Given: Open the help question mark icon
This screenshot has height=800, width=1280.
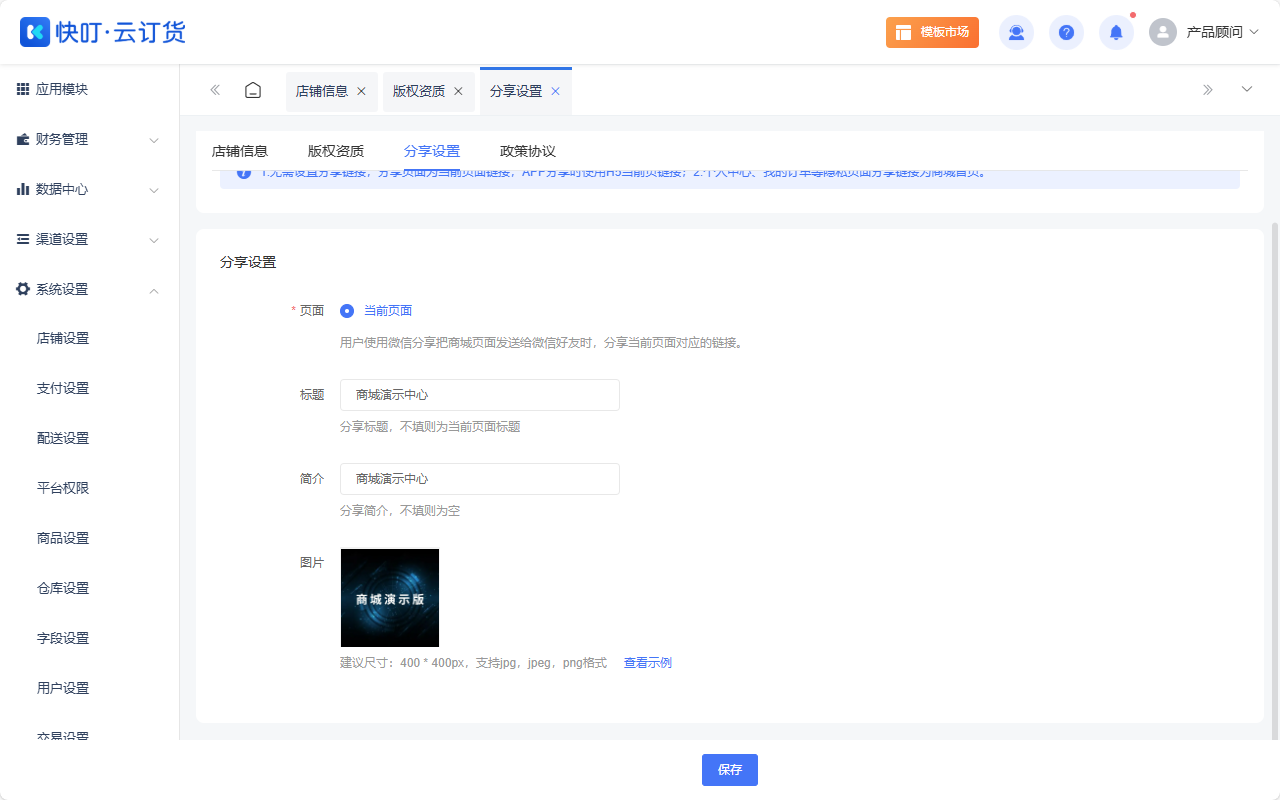Looking at the screenshot, I should (1066, 32).
